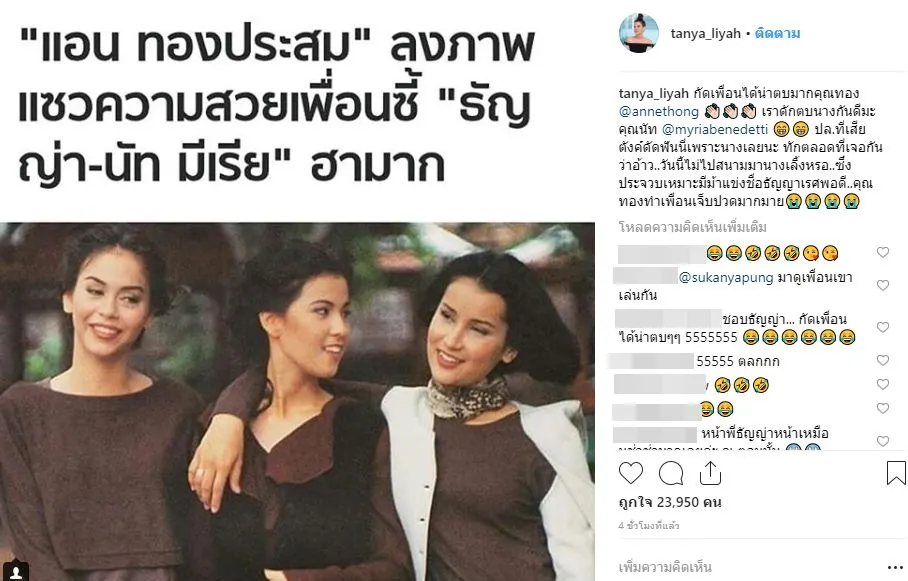Open tanya_liyah profile picture avatar

click(639, 34)
